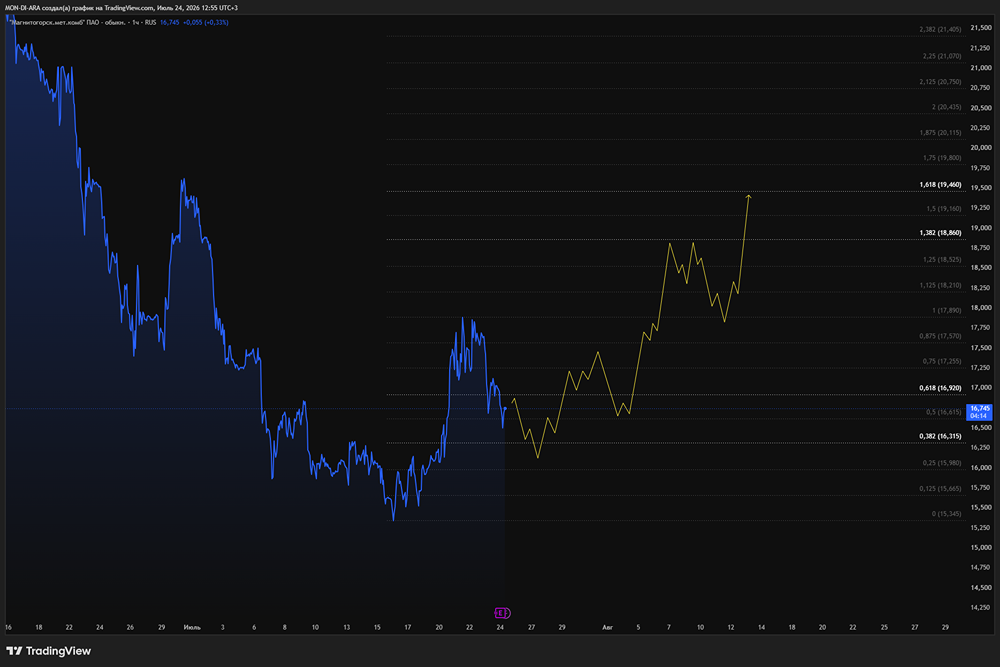Click the +0,055 (+0,33%) change value
The height and width of the screenshot is (667, 1000).
[205, 22]
